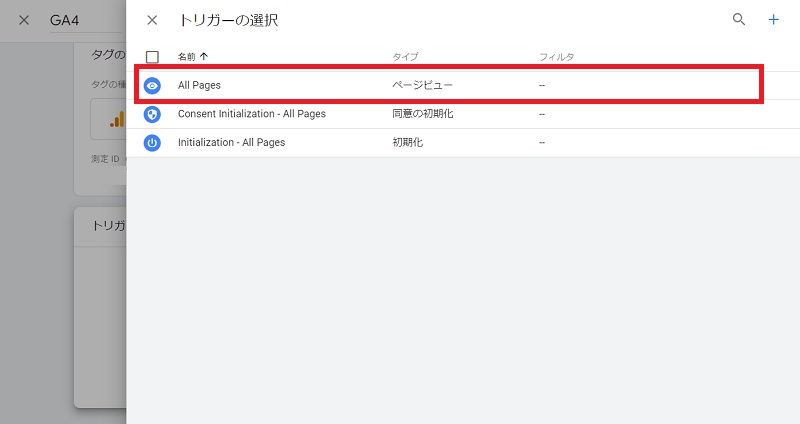800x424 pixels.
Task: Select Consent Initialization shield icon
Action: [x=152, y=114]
